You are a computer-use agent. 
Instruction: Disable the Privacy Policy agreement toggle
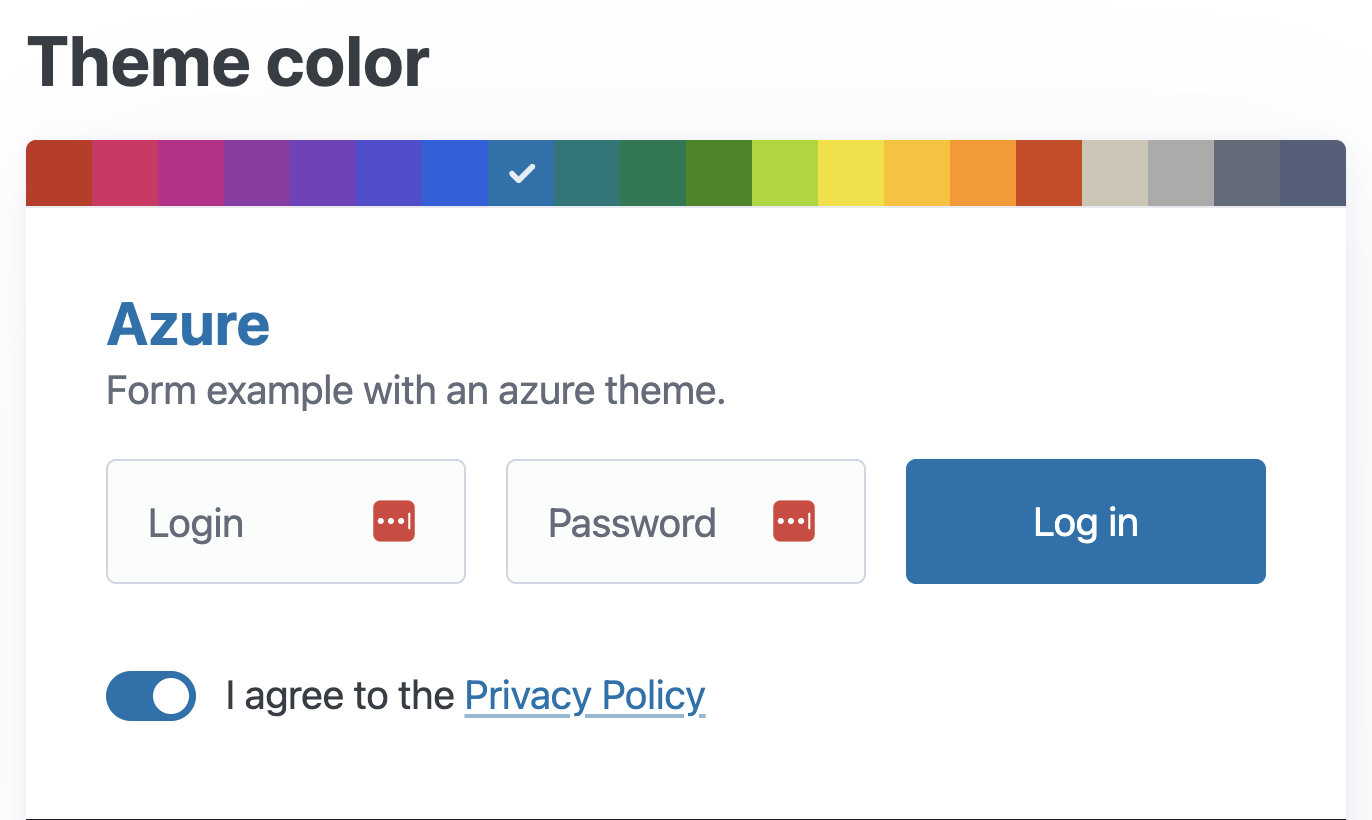pos(151,695)
